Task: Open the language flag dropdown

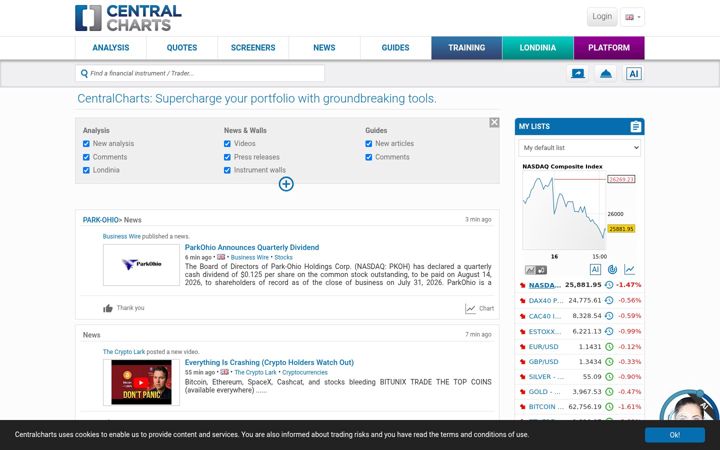Action: [x=632, y=17]
